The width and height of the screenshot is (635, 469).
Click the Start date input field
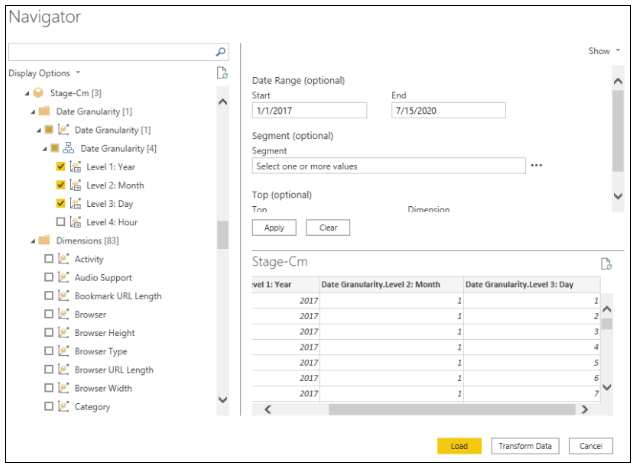click(x=310, y=111)
